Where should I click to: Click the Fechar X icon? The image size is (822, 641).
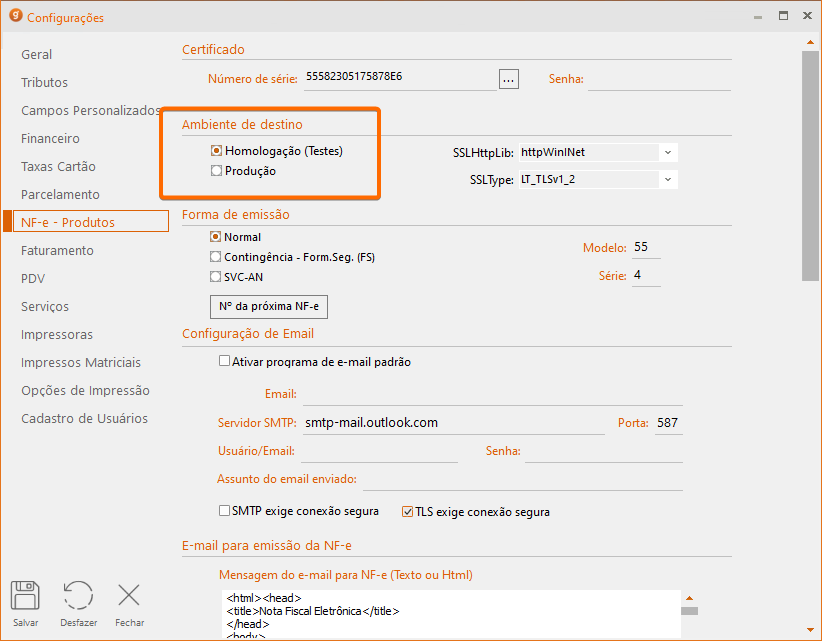129,596
